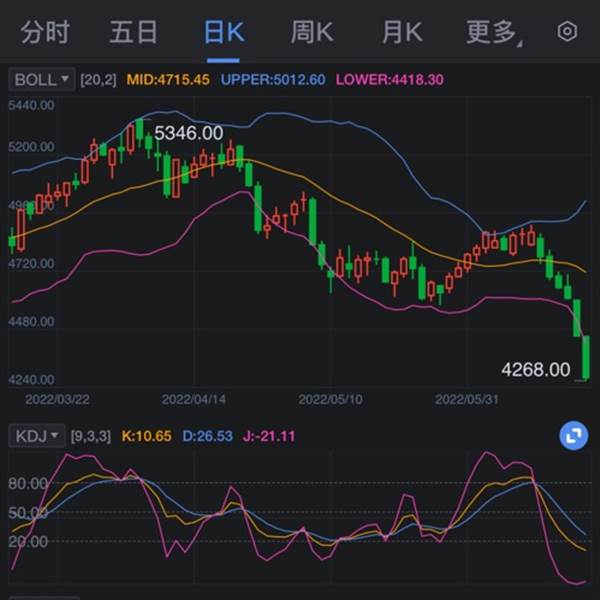
Task: Click the MID:4715.45 value label
Action: (x=168, y=80)
